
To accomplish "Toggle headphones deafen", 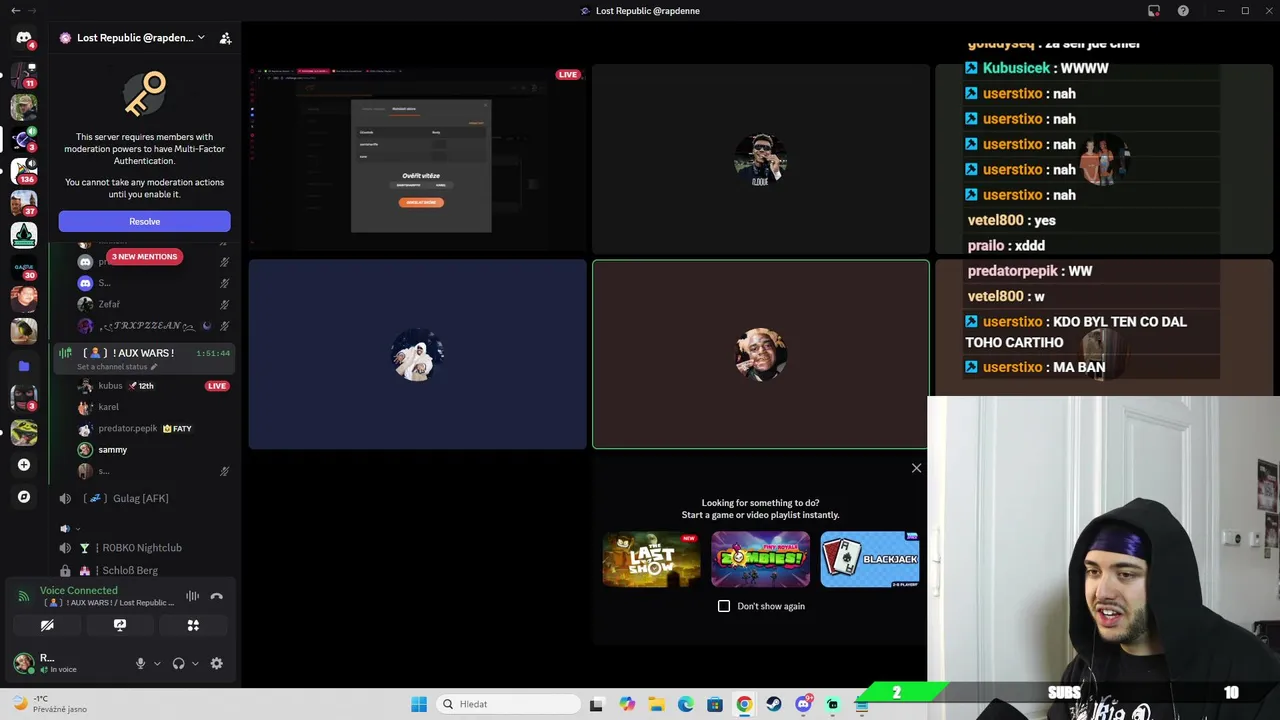I will 178,663.
